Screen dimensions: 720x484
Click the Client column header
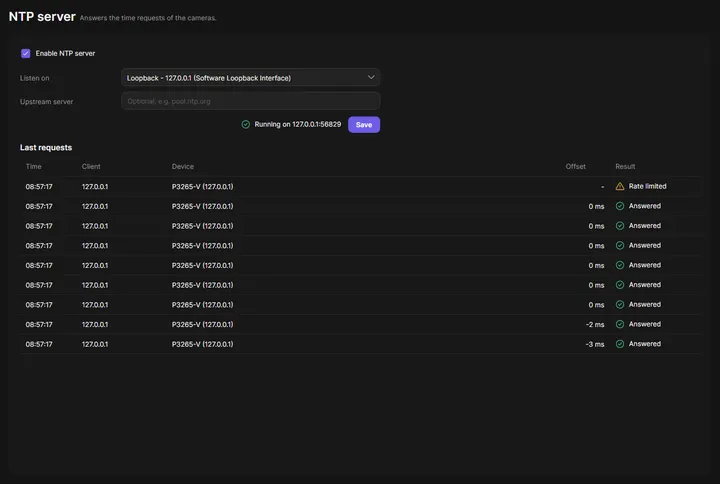[91, 166]
